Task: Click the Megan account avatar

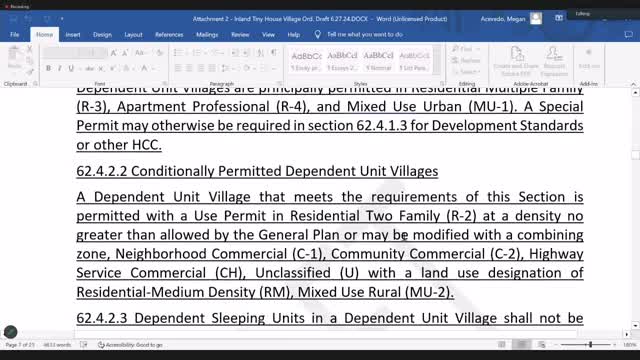Action: 536,18
